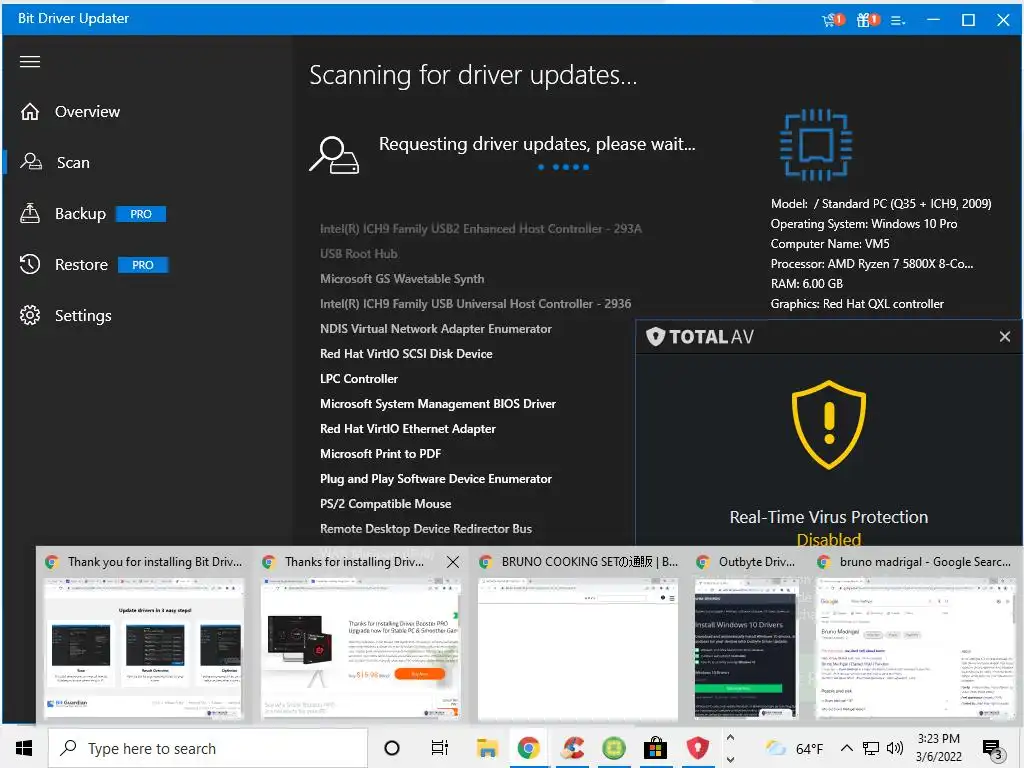The width and height of the screenshot is (1024, 768).
Task: Click the Chrome taskbar icon
Action: tap(528, 748)
